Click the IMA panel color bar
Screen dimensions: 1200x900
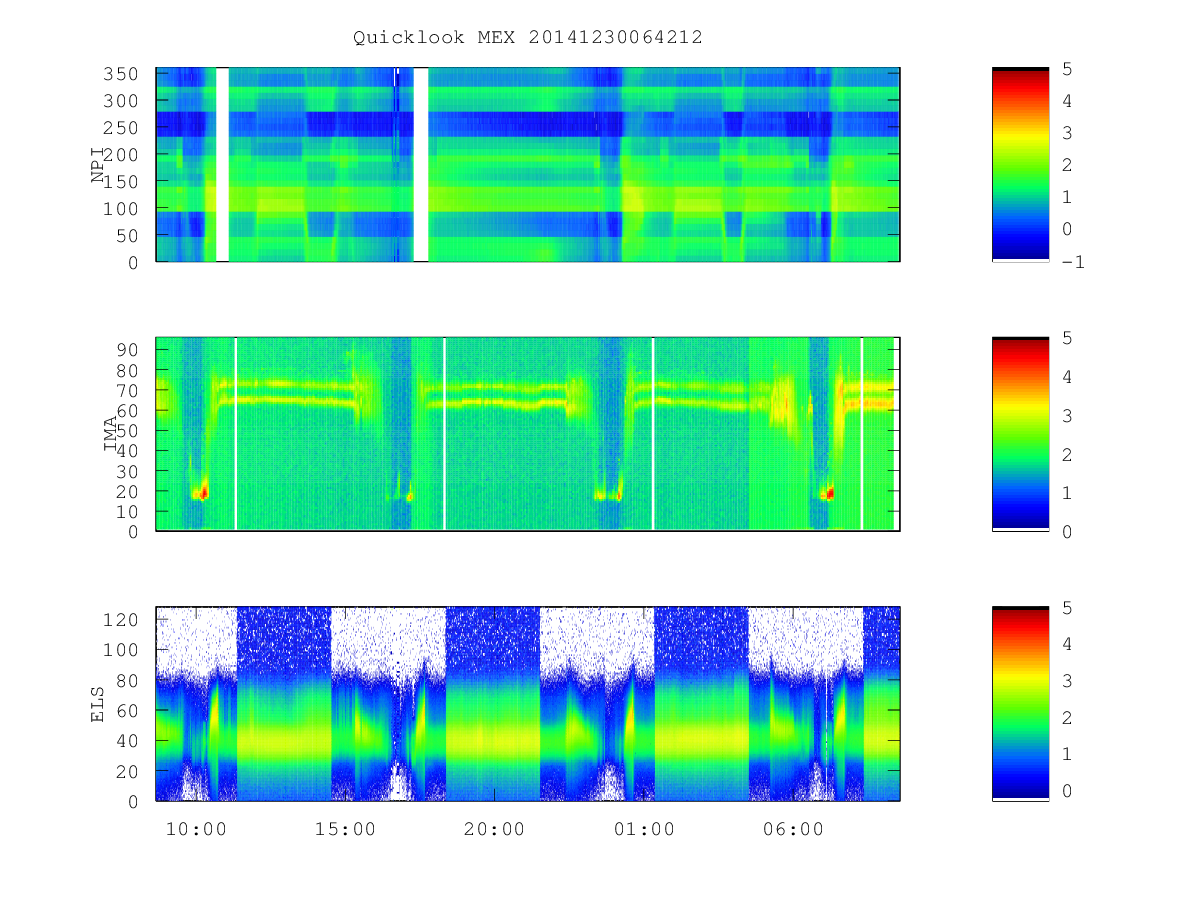point(1020,434)
